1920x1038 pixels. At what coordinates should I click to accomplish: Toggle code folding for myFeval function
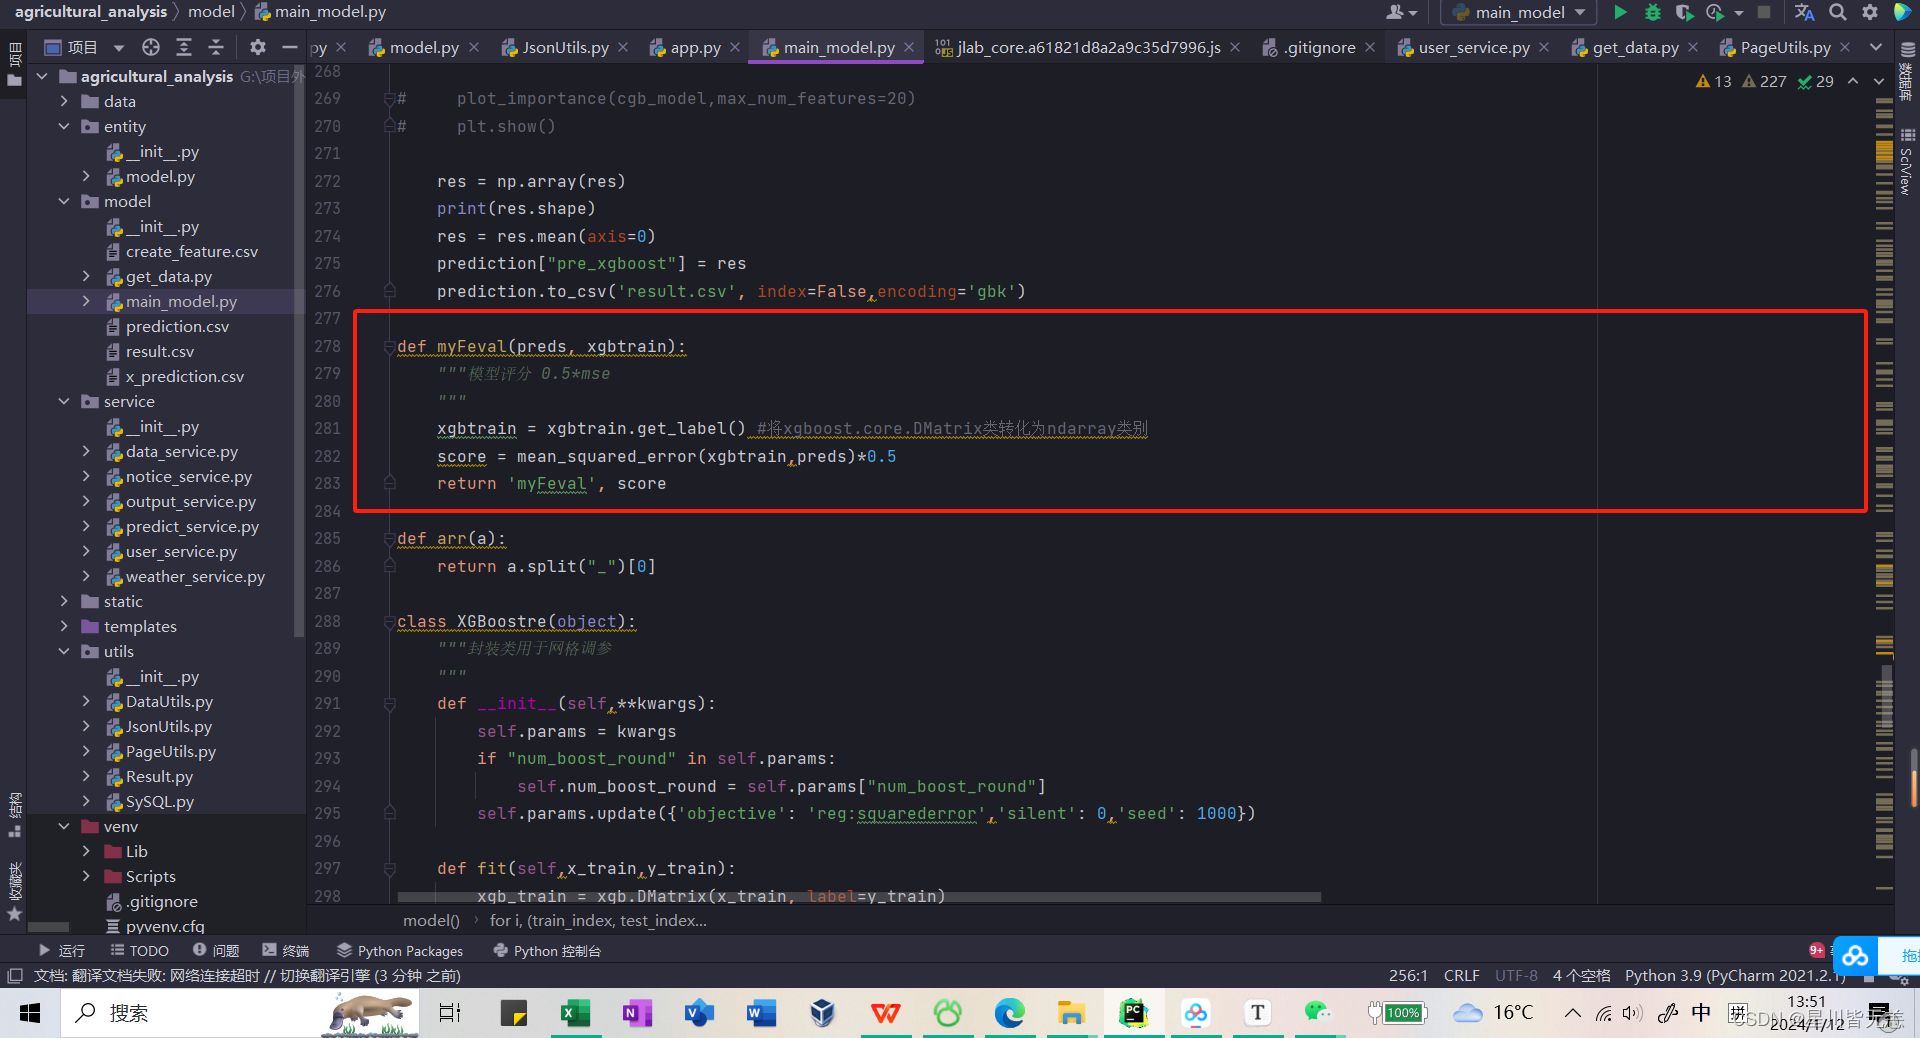[x=389, y=347]
